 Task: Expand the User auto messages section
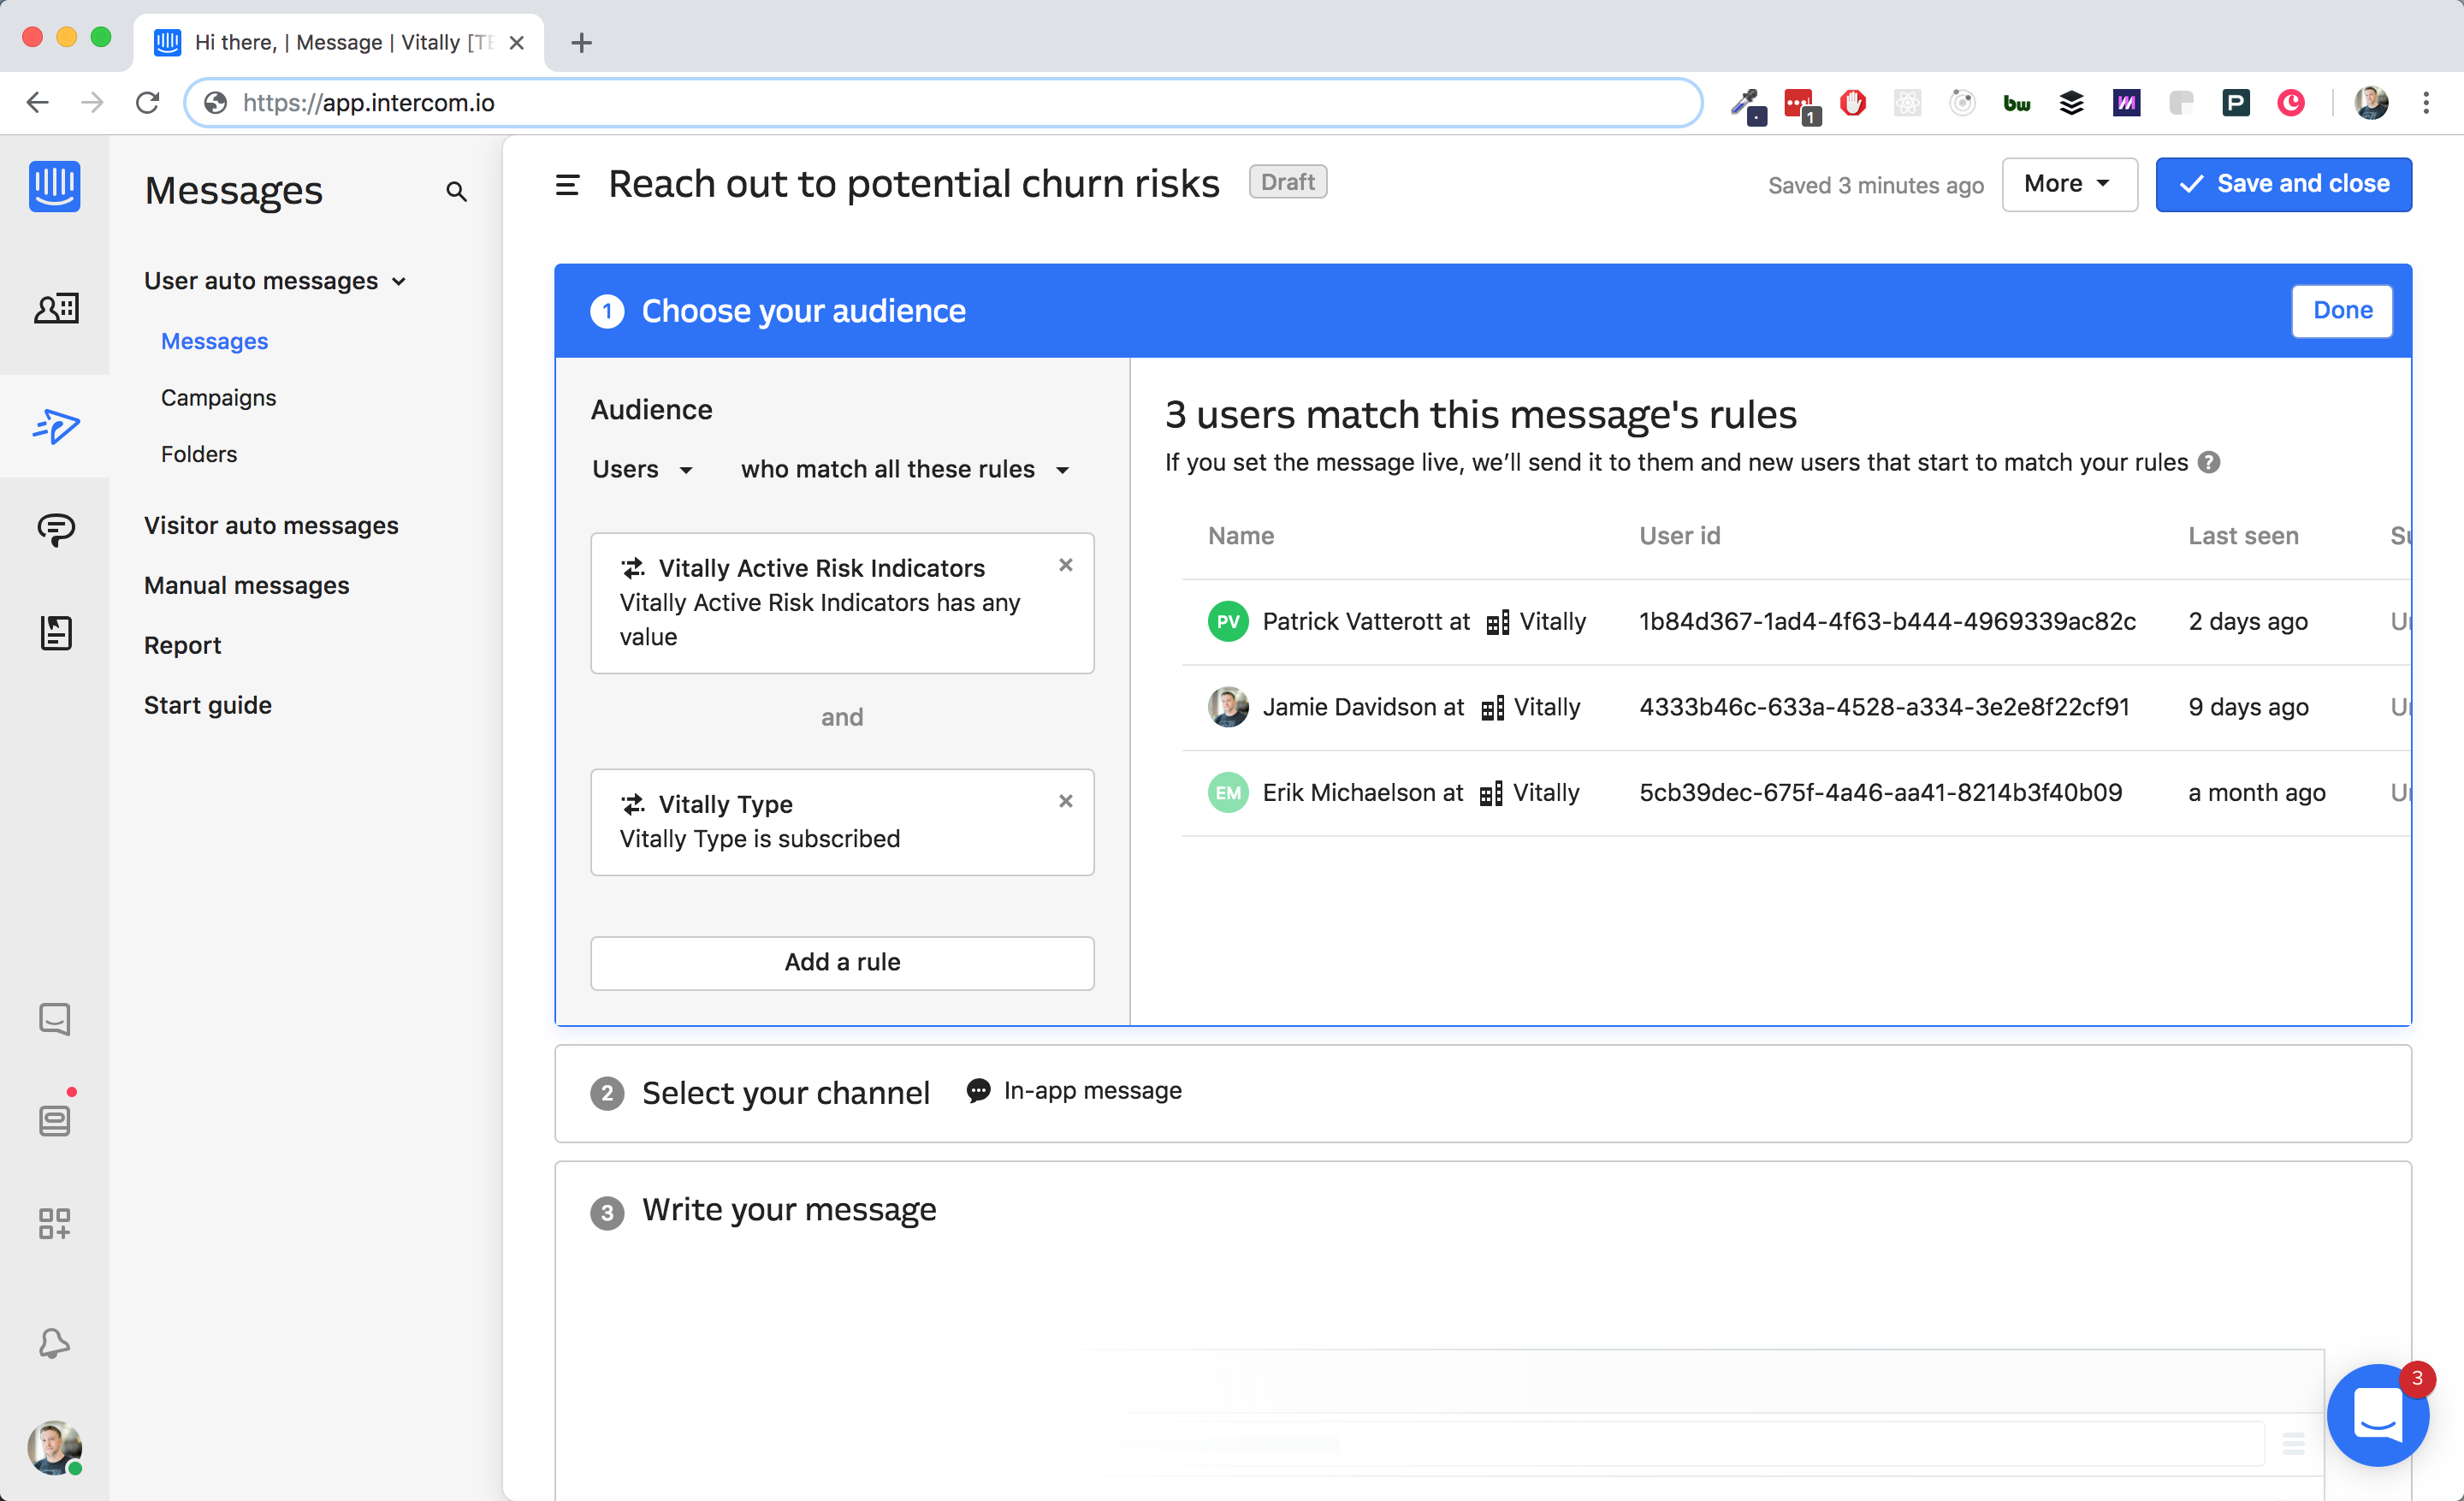276,281
